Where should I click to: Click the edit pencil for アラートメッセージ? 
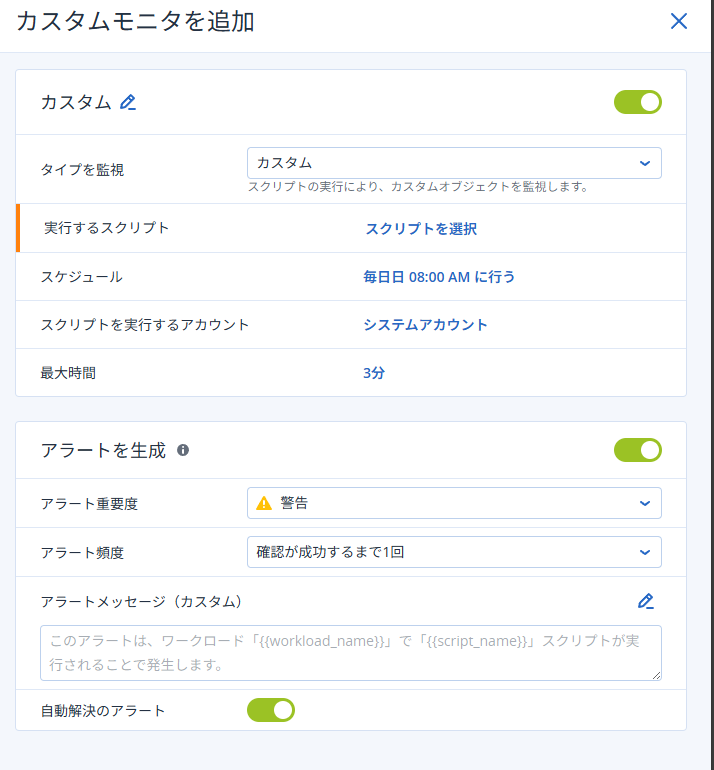[646, 602]
